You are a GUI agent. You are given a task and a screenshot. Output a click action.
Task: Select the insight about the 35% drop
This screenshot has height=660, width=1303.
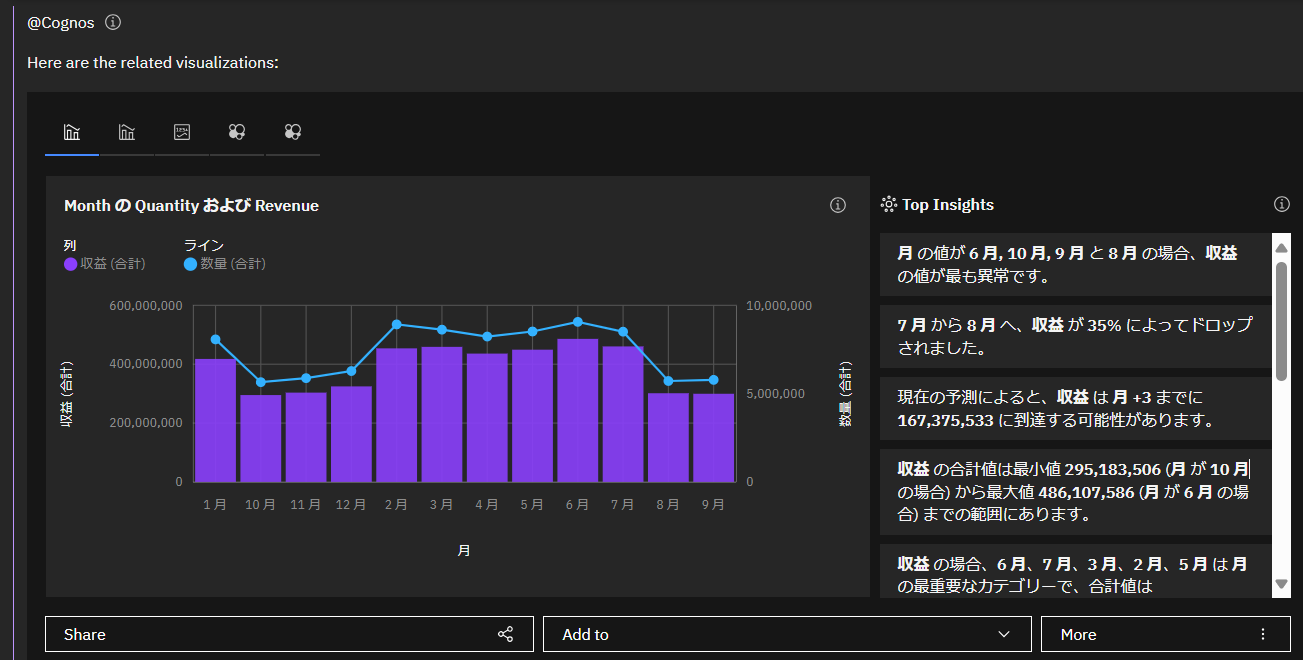click(1075, 336)
